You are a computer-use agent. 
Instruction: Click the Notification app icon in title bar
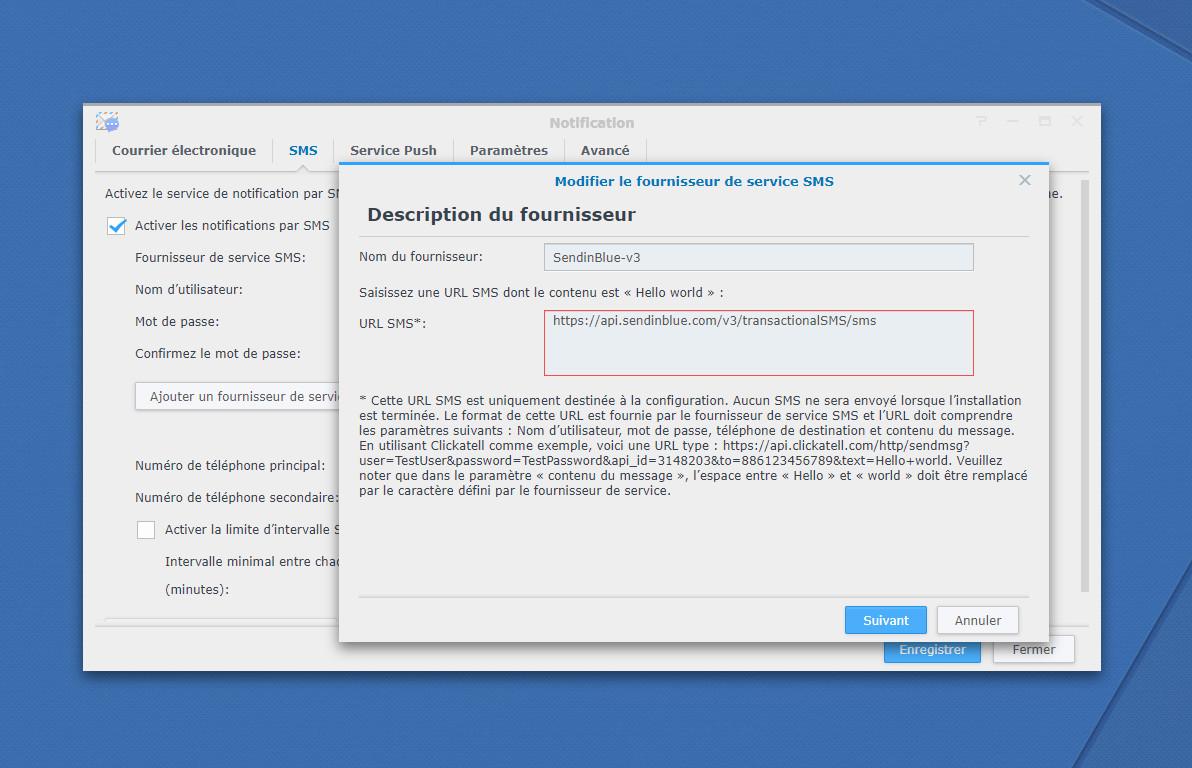pyautogui.click(x=107, y=122)
